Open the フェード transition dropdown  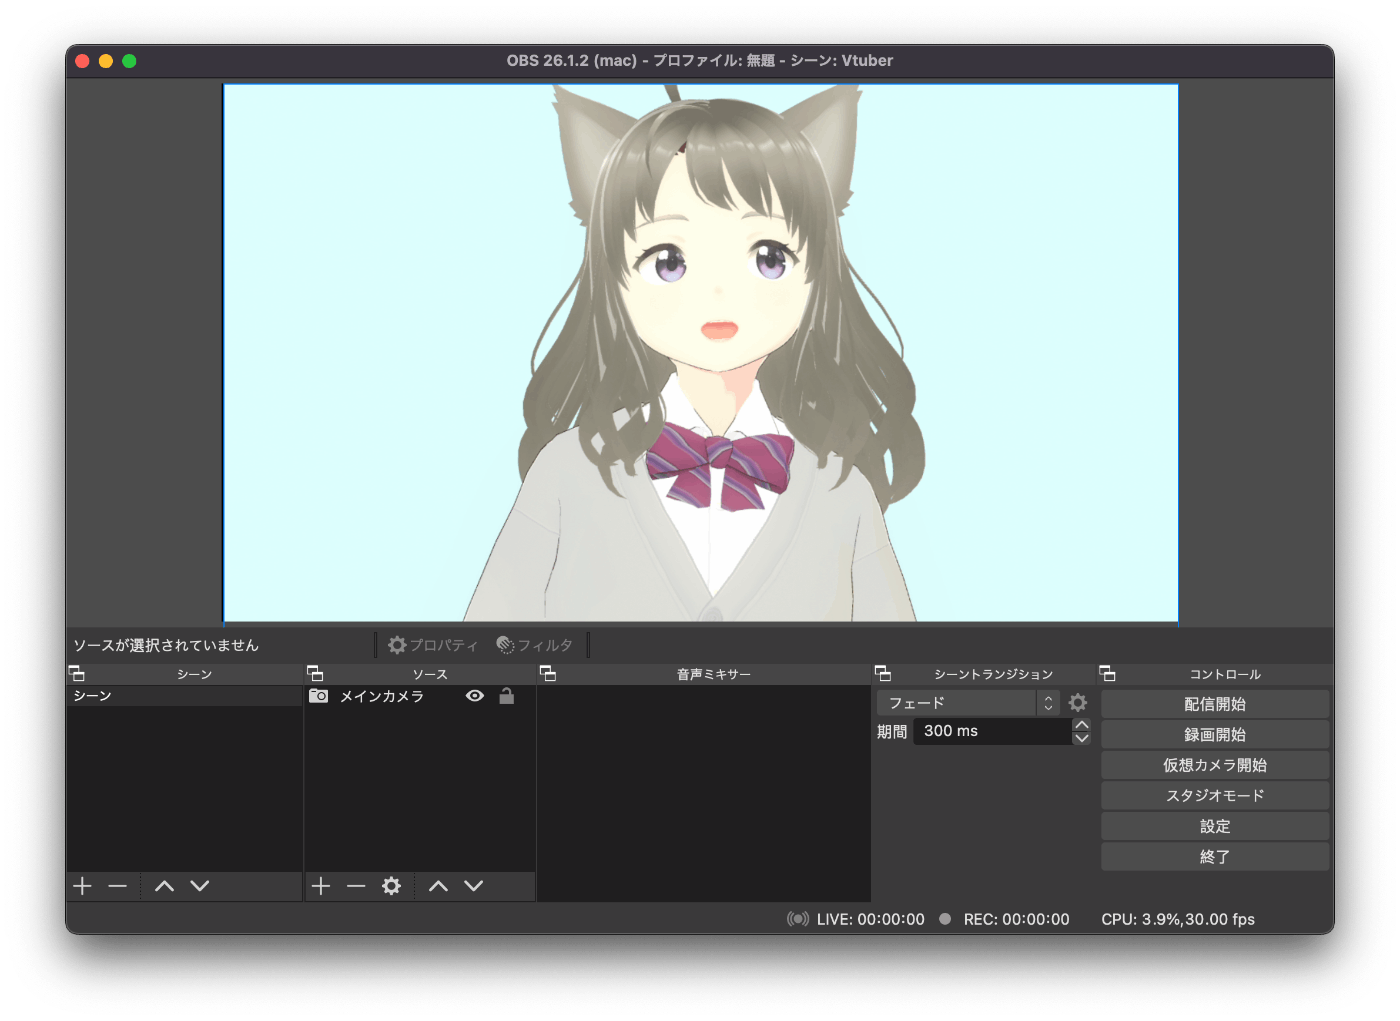967,703
